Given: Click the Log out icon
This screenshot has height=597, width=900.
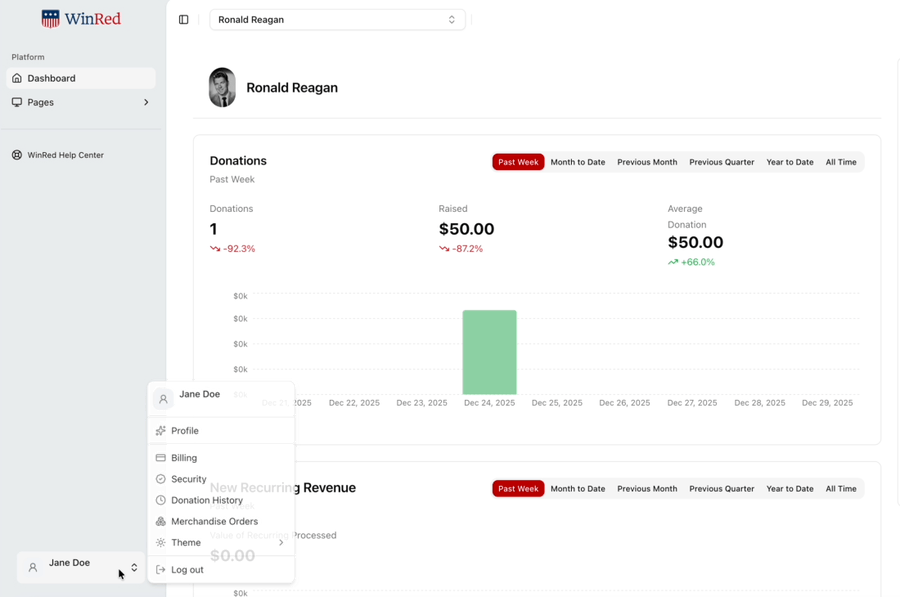Looking at the screenshot, I should point(160,570).
